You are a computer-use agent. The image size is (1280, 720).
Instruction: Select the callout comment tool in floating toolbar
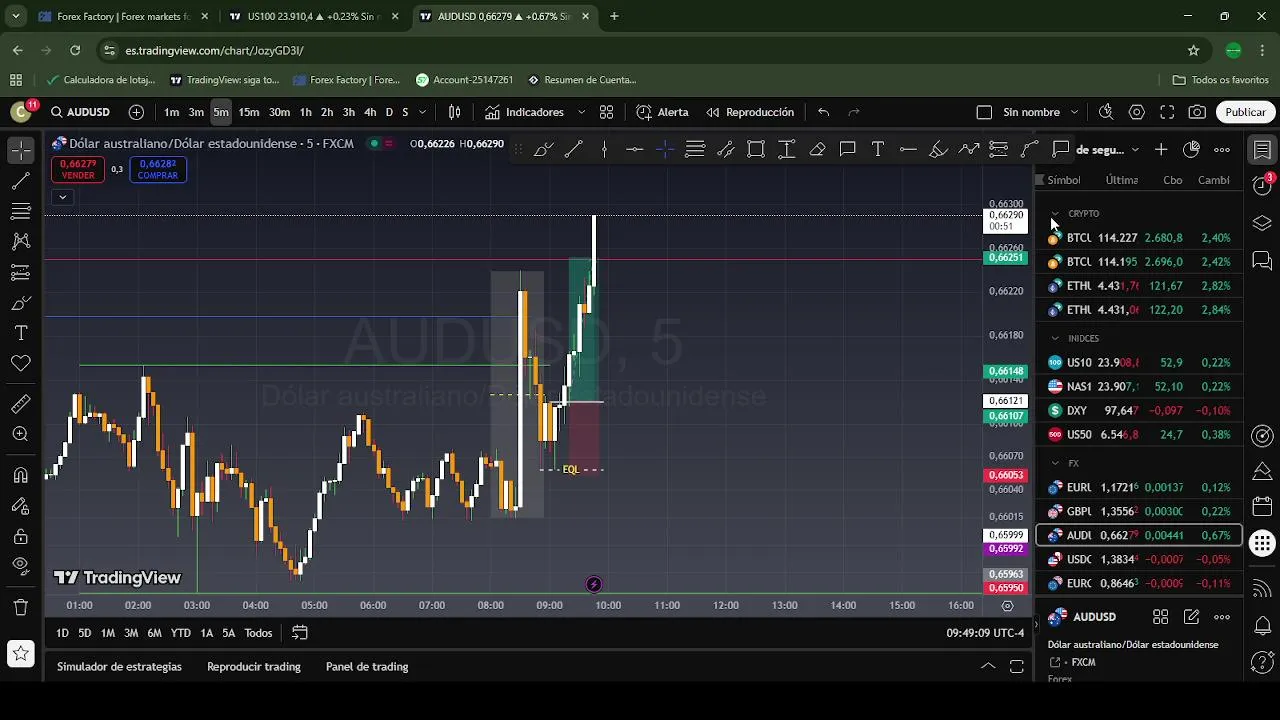pos(847,149)
